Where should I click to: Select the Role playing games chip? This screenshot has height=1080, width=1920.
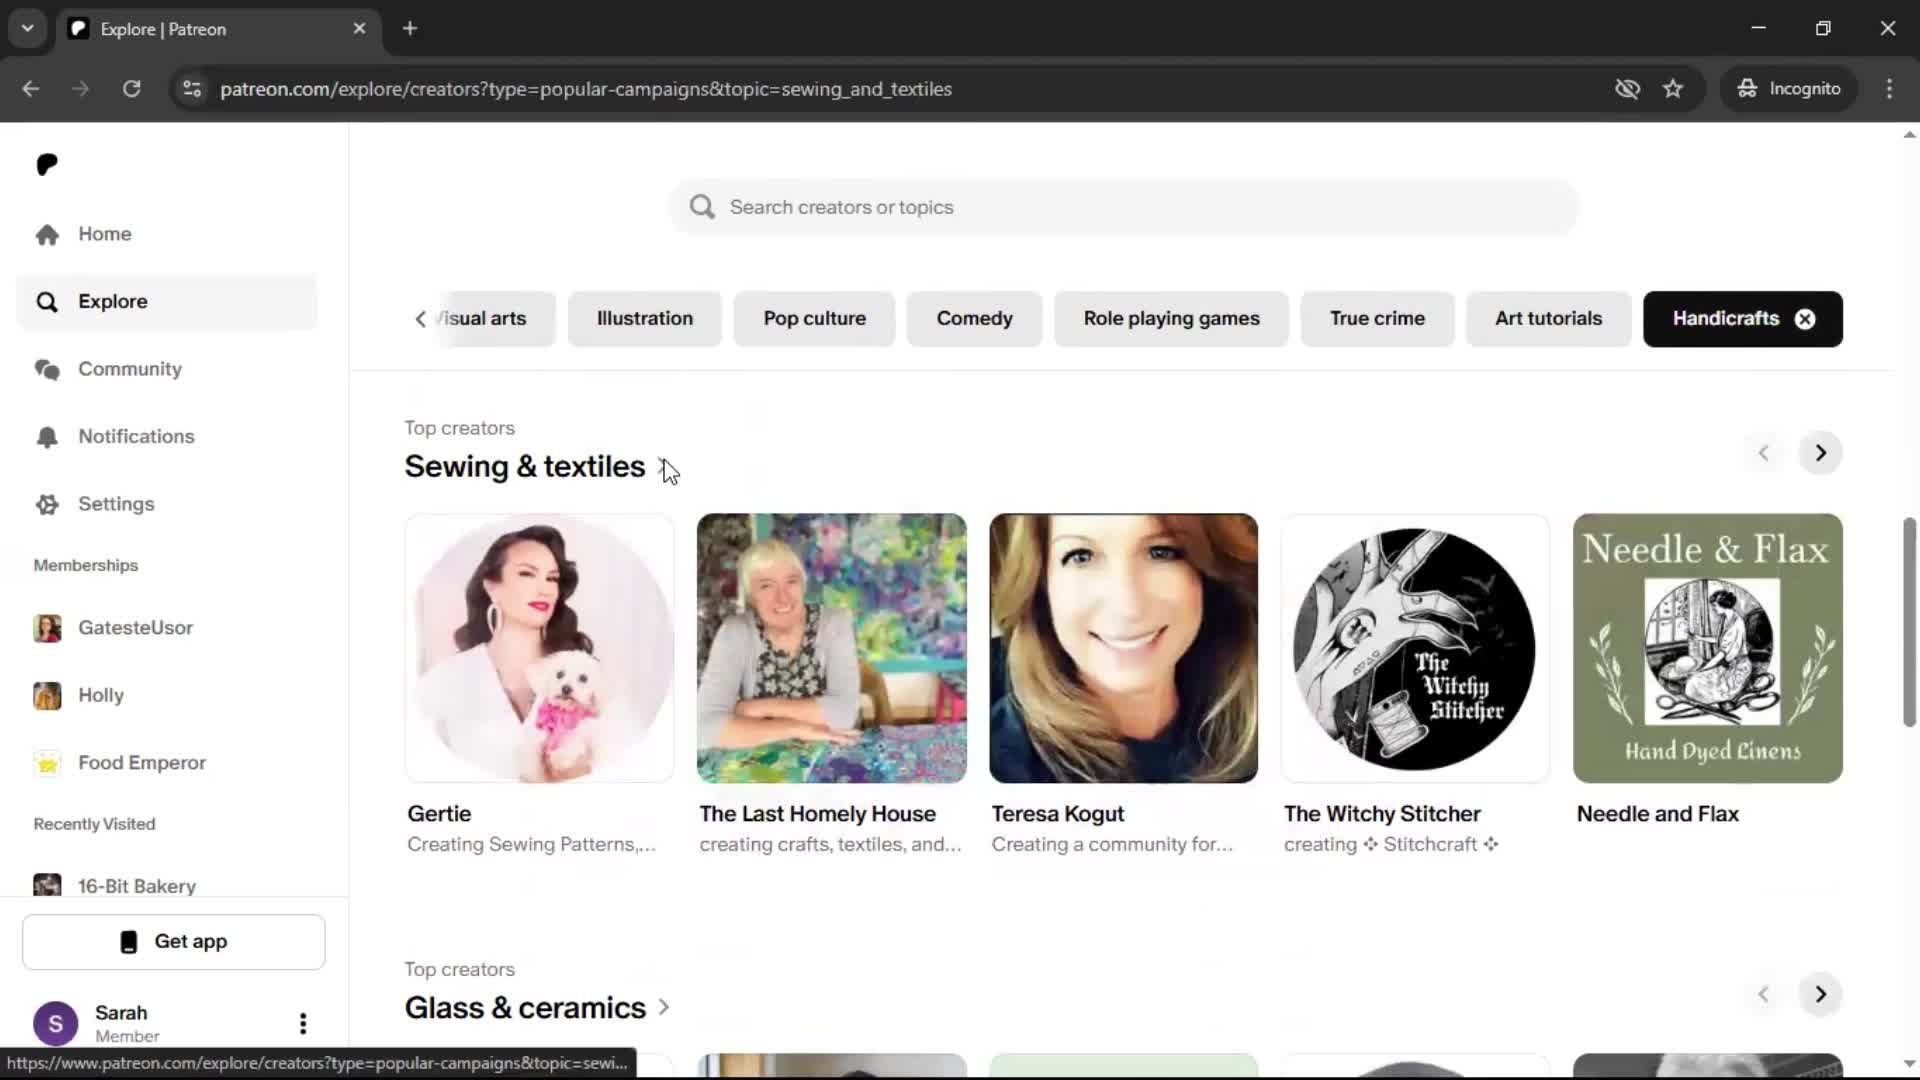coord(1171,319)
